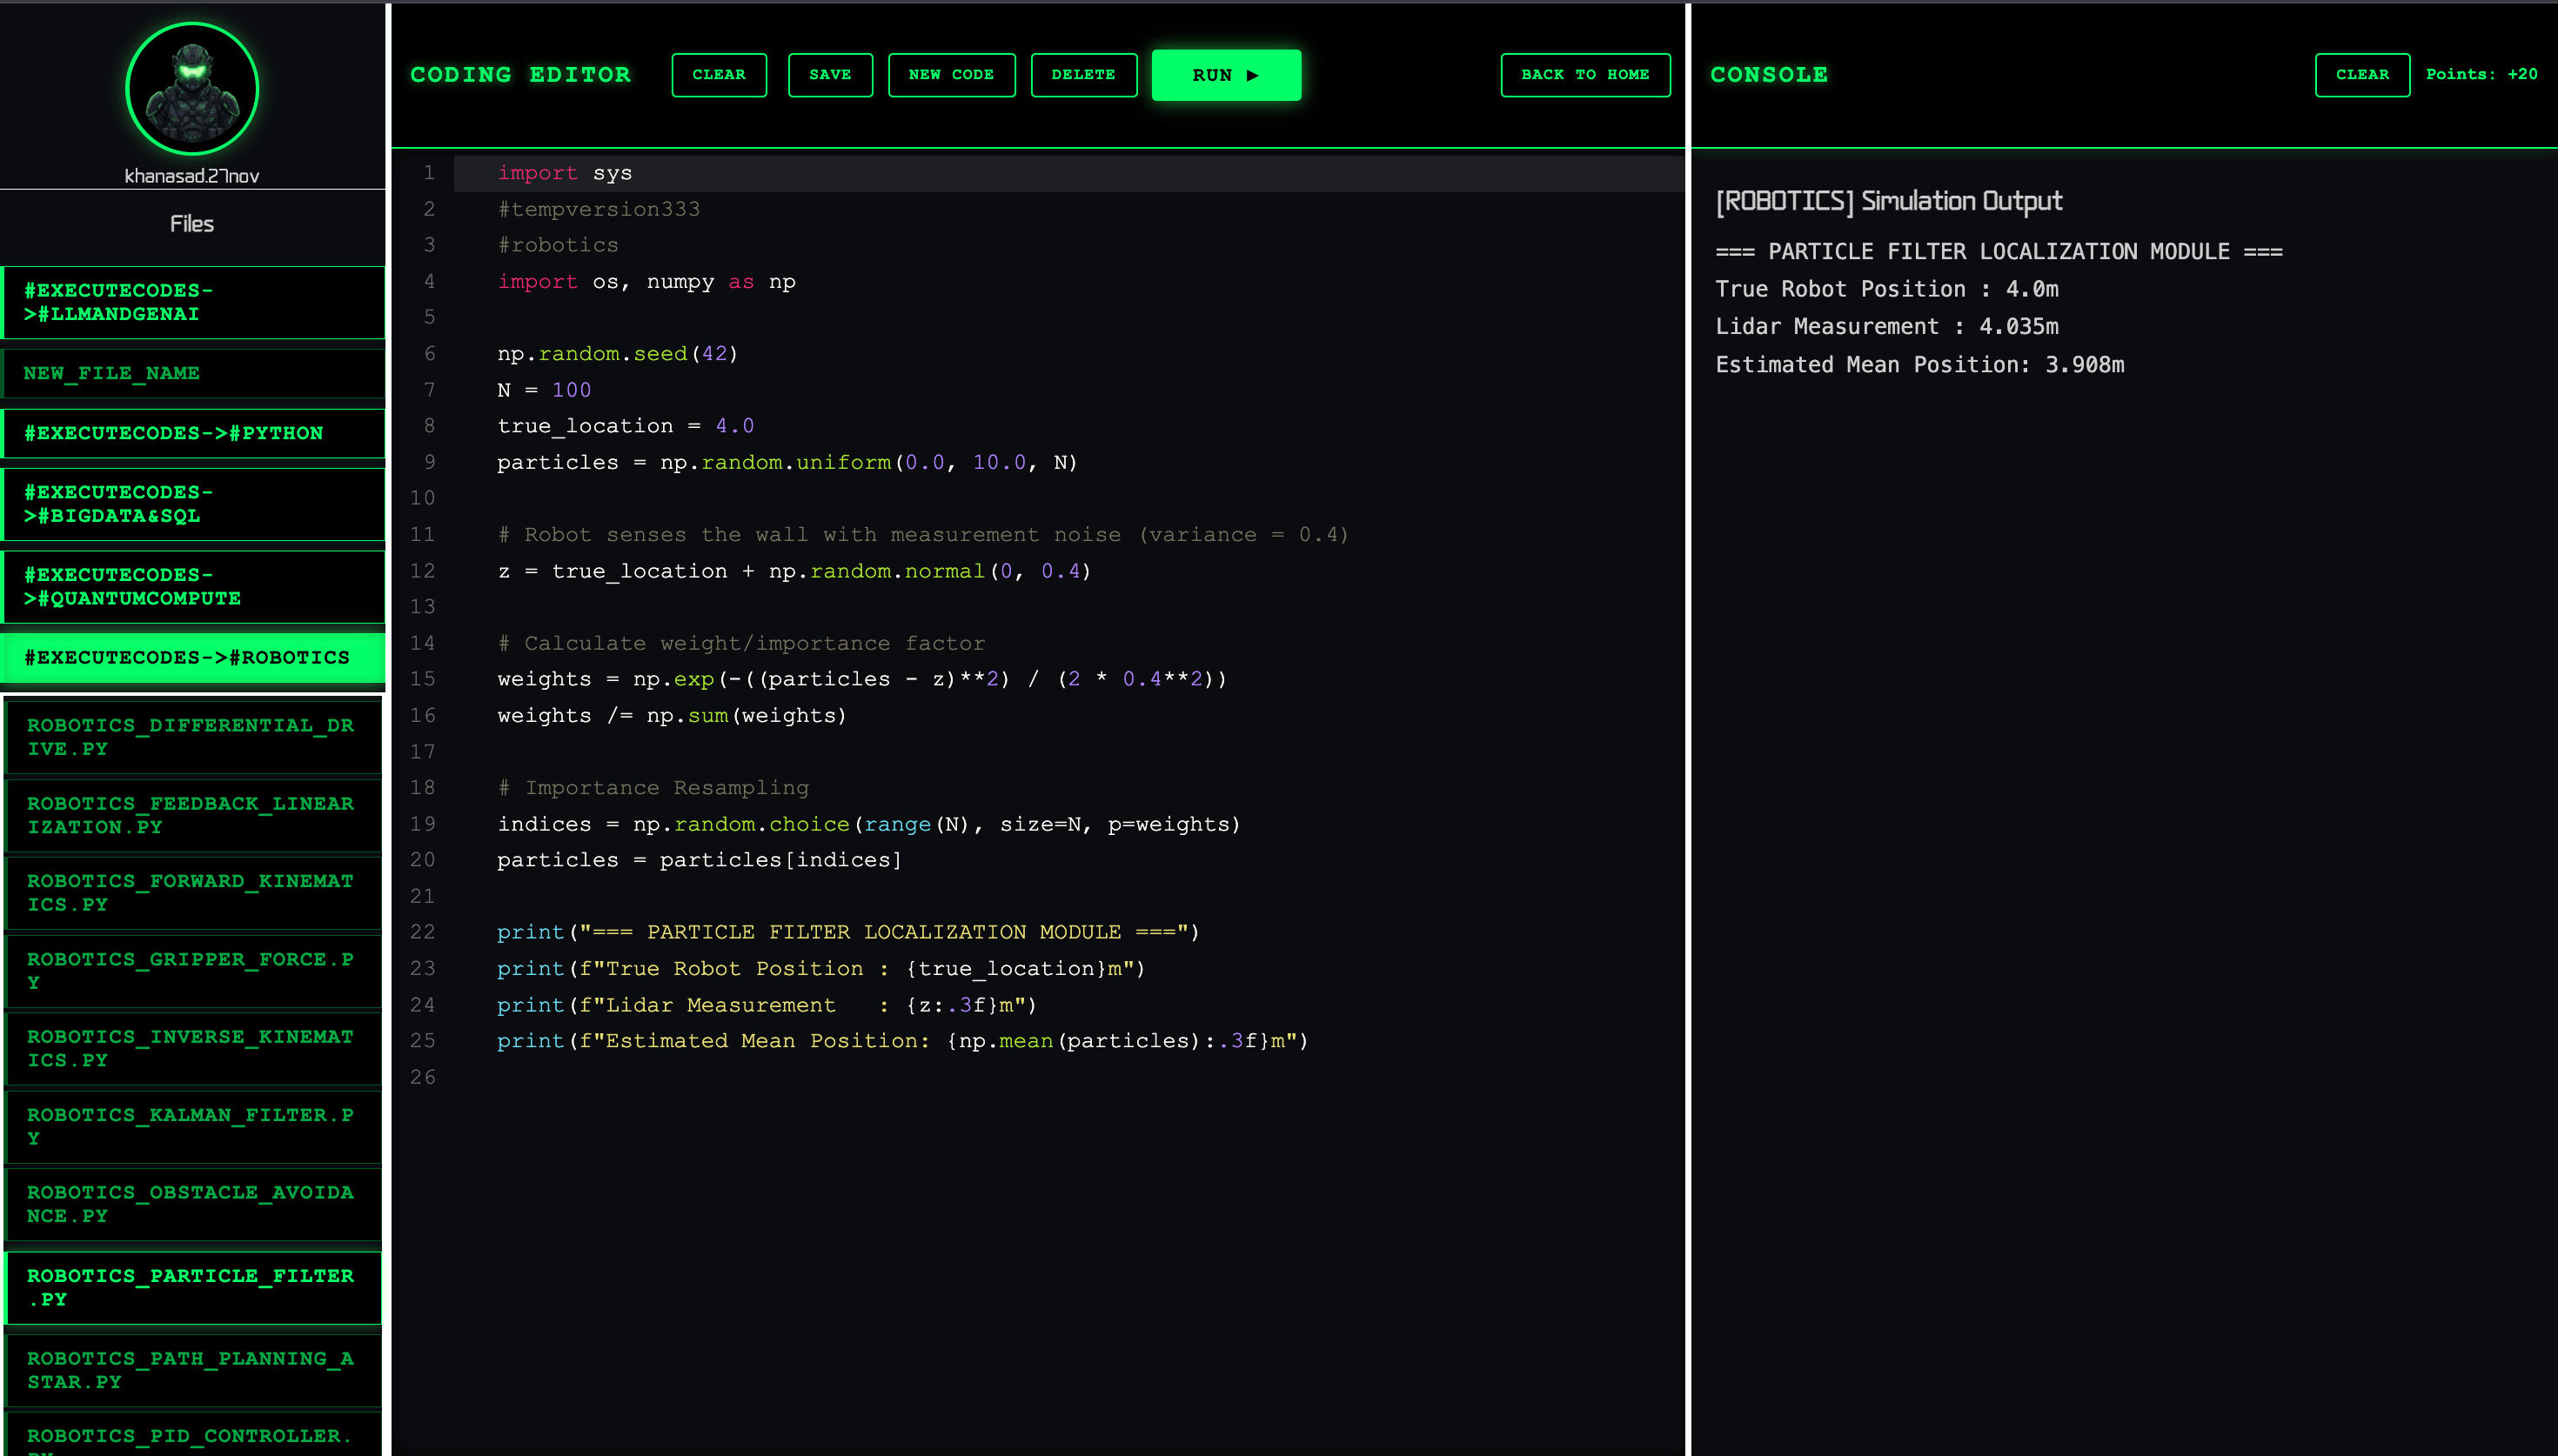Click 'Lidar Measurement : 4.035m' output
The image size is (2558, 1456).
1887,327
